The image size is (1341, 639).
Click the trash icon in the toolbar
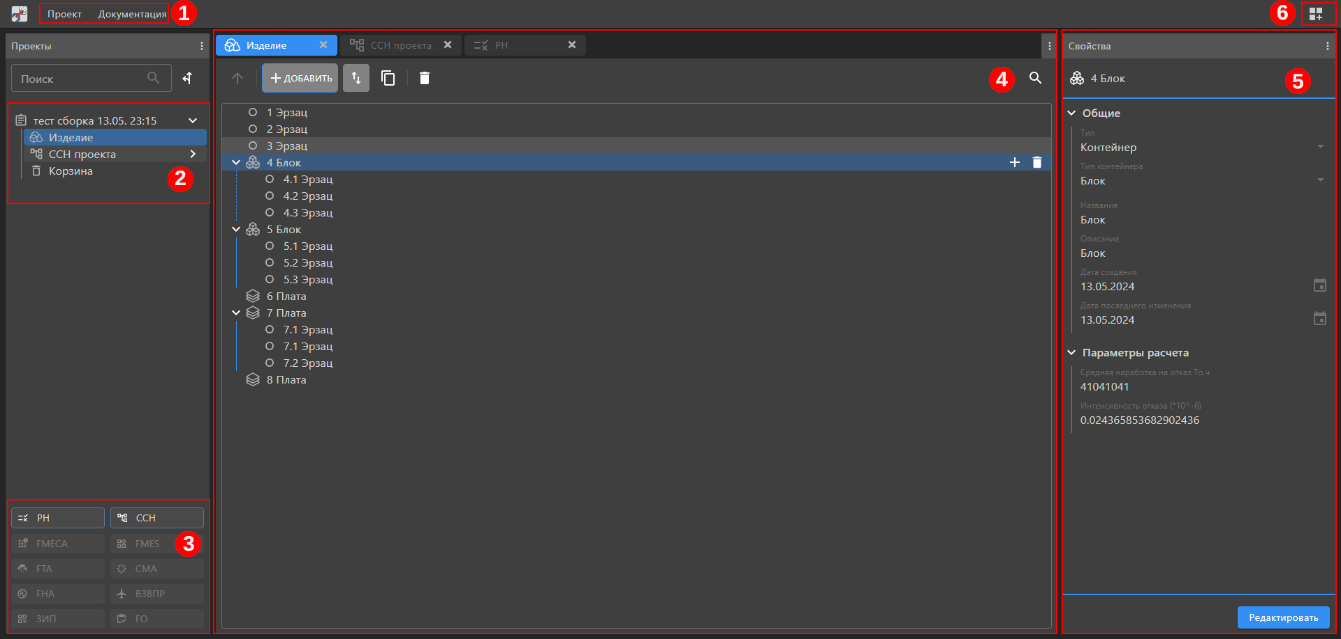pyautogui.click(x=424, y=78)
